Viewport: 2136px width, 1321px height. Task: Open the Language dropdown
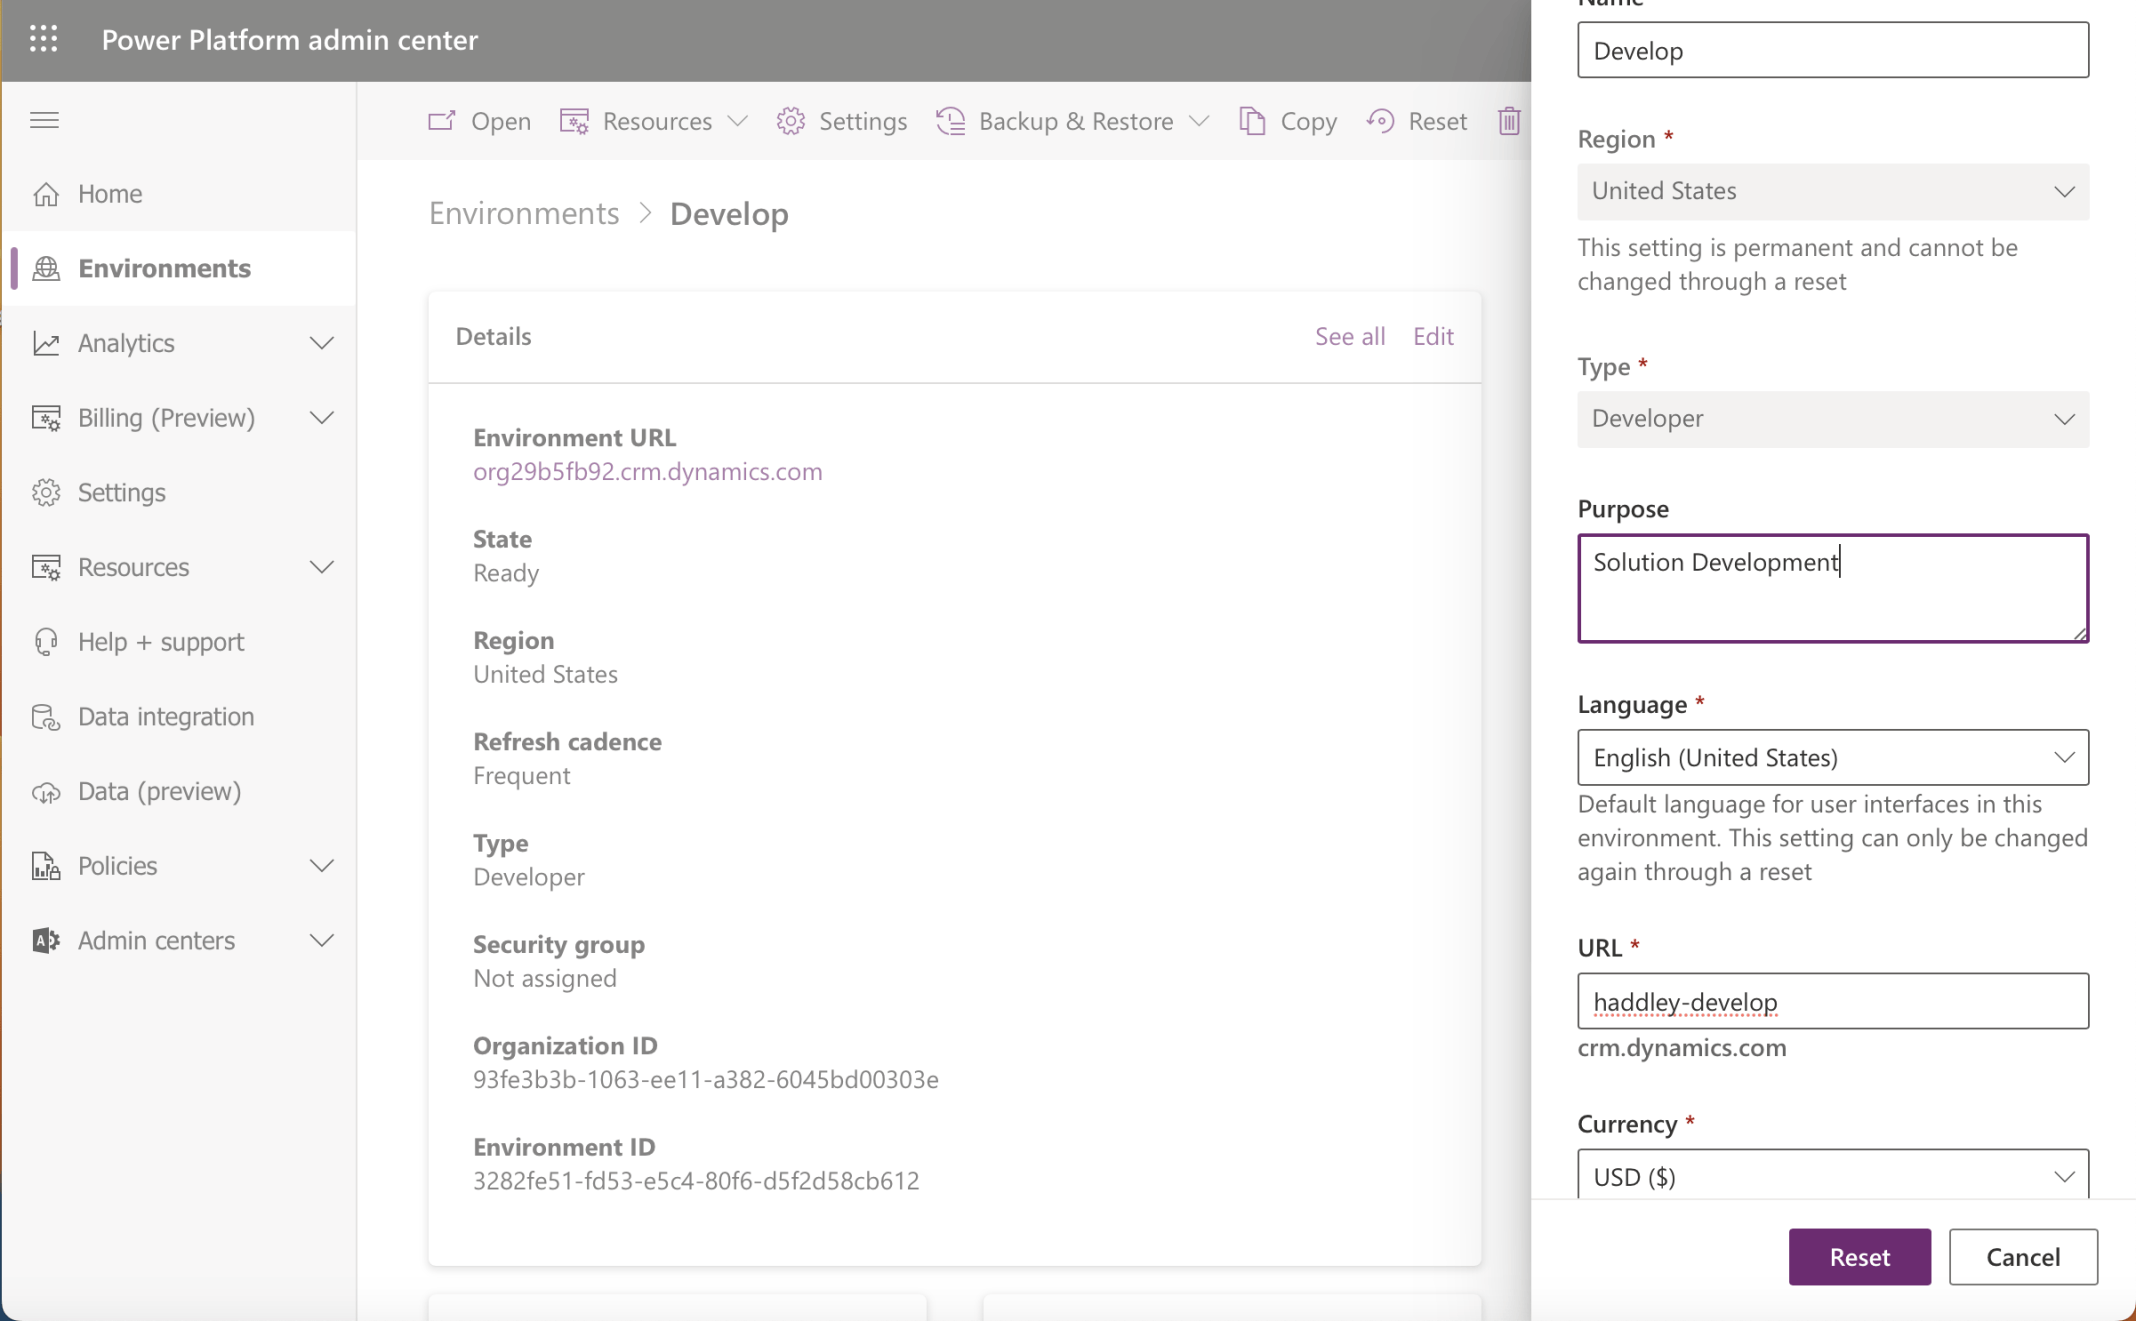1832,758
